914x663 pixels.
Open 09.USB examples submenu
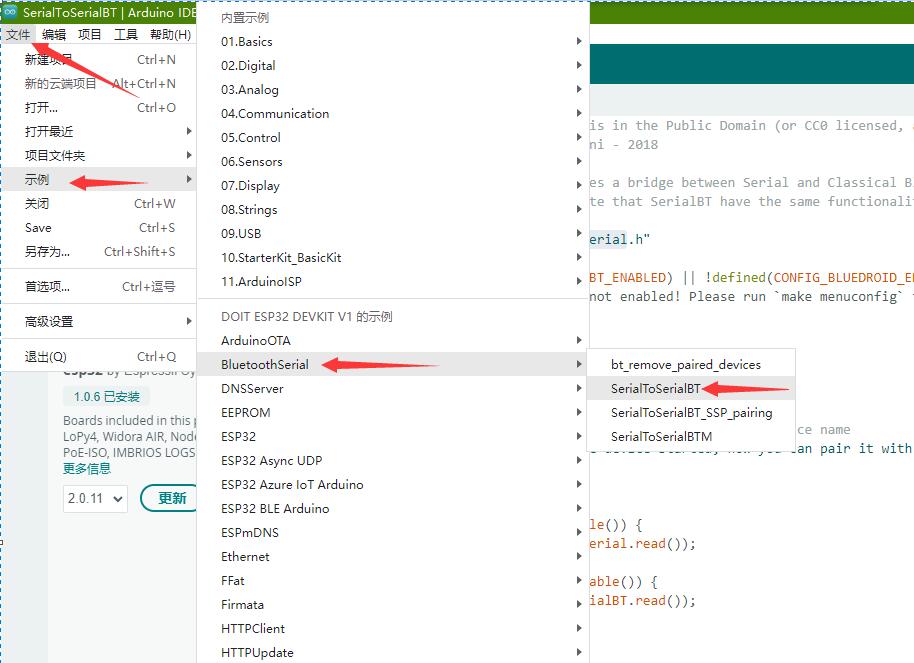click(393, 233)
